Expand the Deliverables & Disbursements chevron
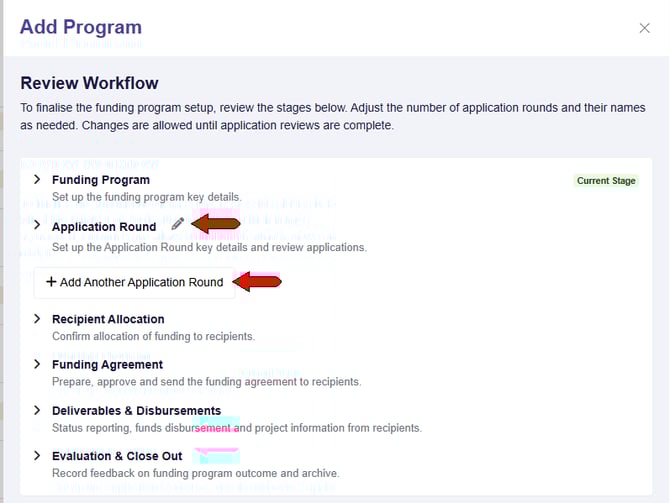Screen dimensions: 670x503 37,410
